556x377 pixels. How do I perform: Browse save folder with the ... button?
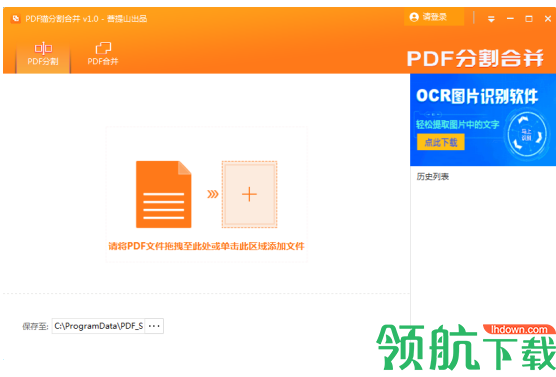(154, 326)
